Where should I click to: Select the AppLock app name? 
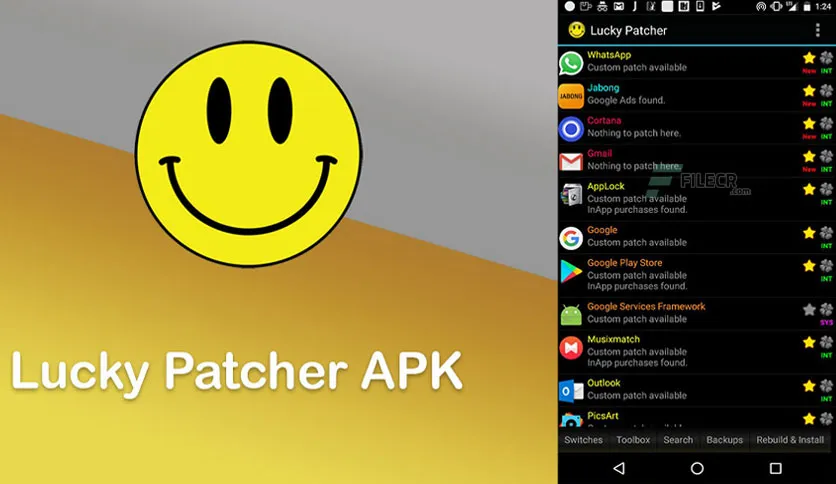point(606,187)
